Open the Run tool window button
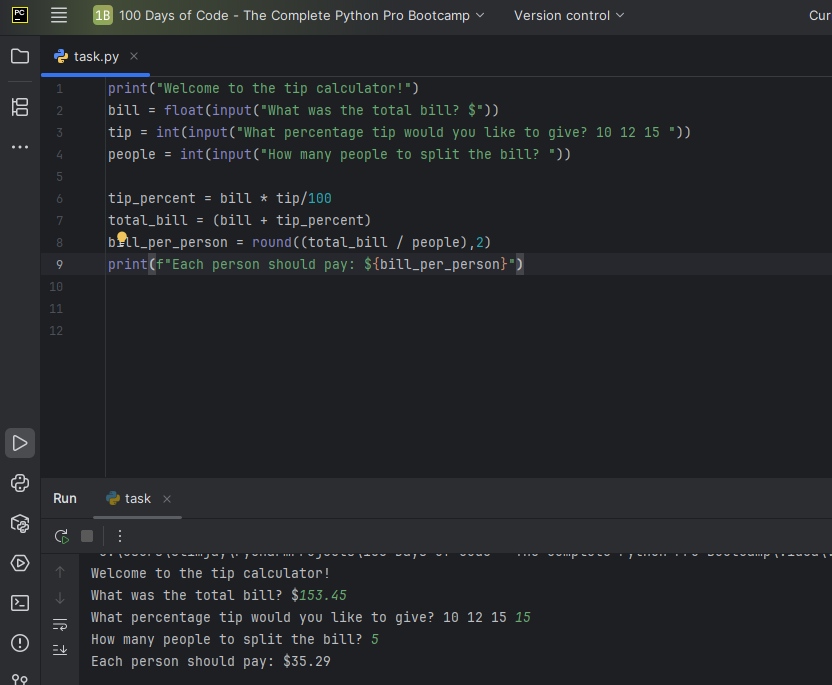This screenshot has height=685, width=832. 20,443
